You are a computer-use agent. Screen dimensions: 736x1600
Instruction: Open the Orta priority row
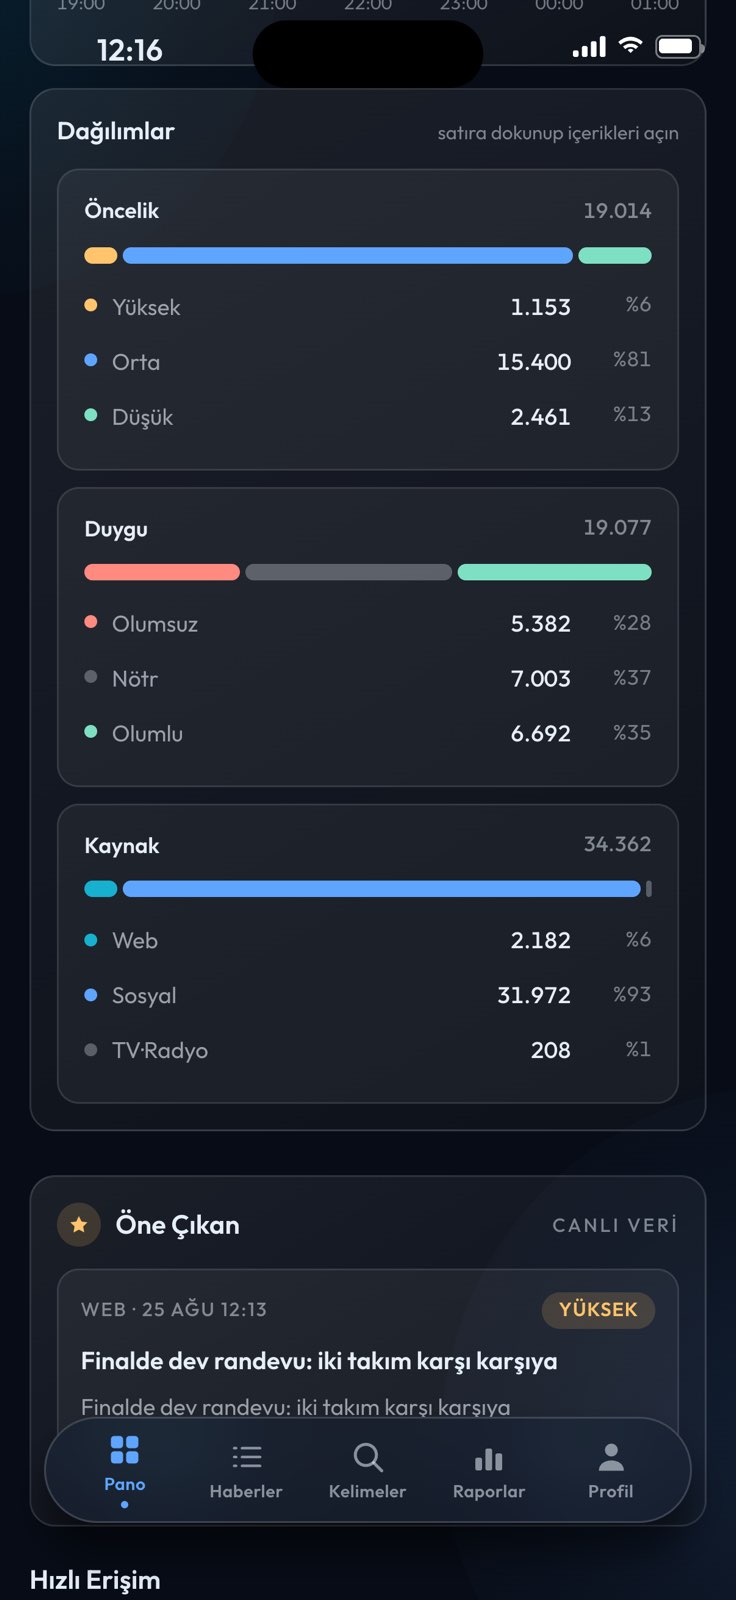pyautogui.click(x=368, y=362)
